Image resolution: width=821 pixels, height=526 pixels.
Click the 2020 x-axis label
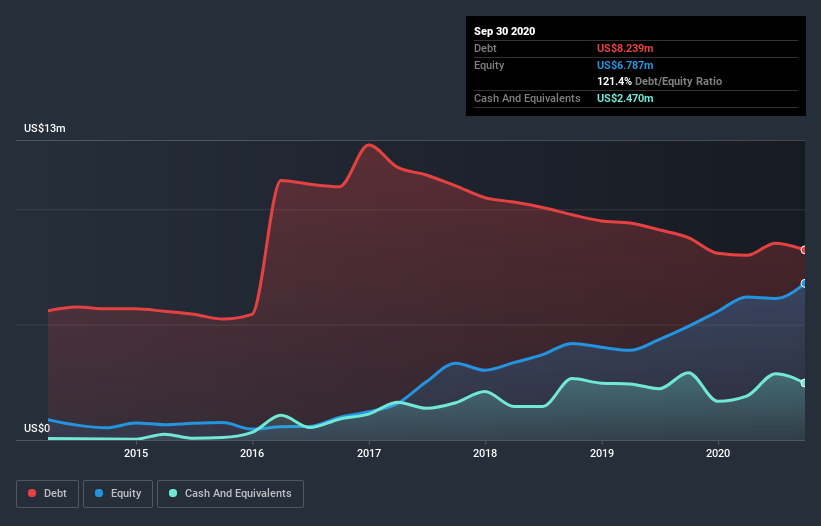[x=718, y=453]
